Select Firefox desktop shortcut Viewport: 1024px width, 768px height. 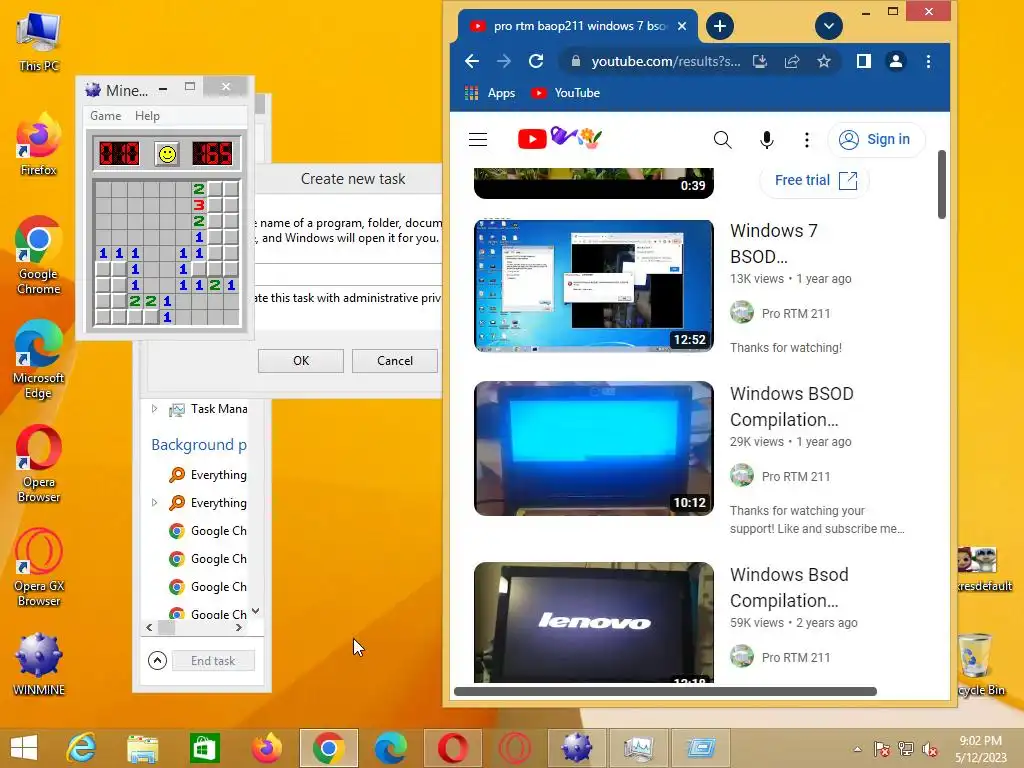tap(38, 144)
